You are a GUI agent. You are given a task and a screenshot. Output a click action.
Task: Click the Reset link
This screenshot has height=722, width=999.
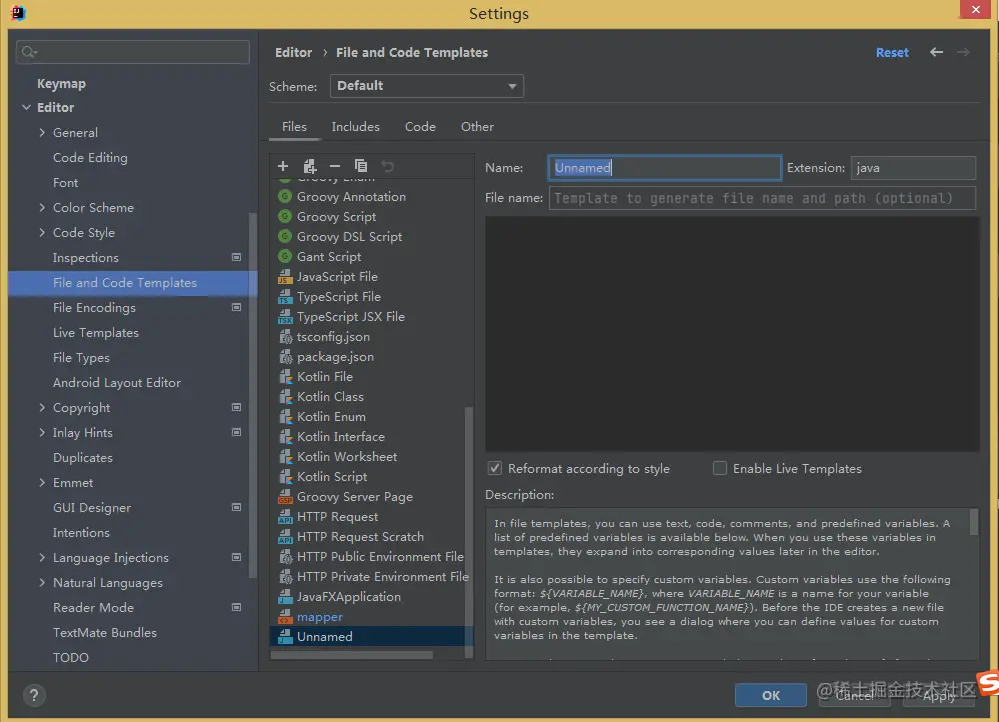pyautogui.click(x=892, y=52)
